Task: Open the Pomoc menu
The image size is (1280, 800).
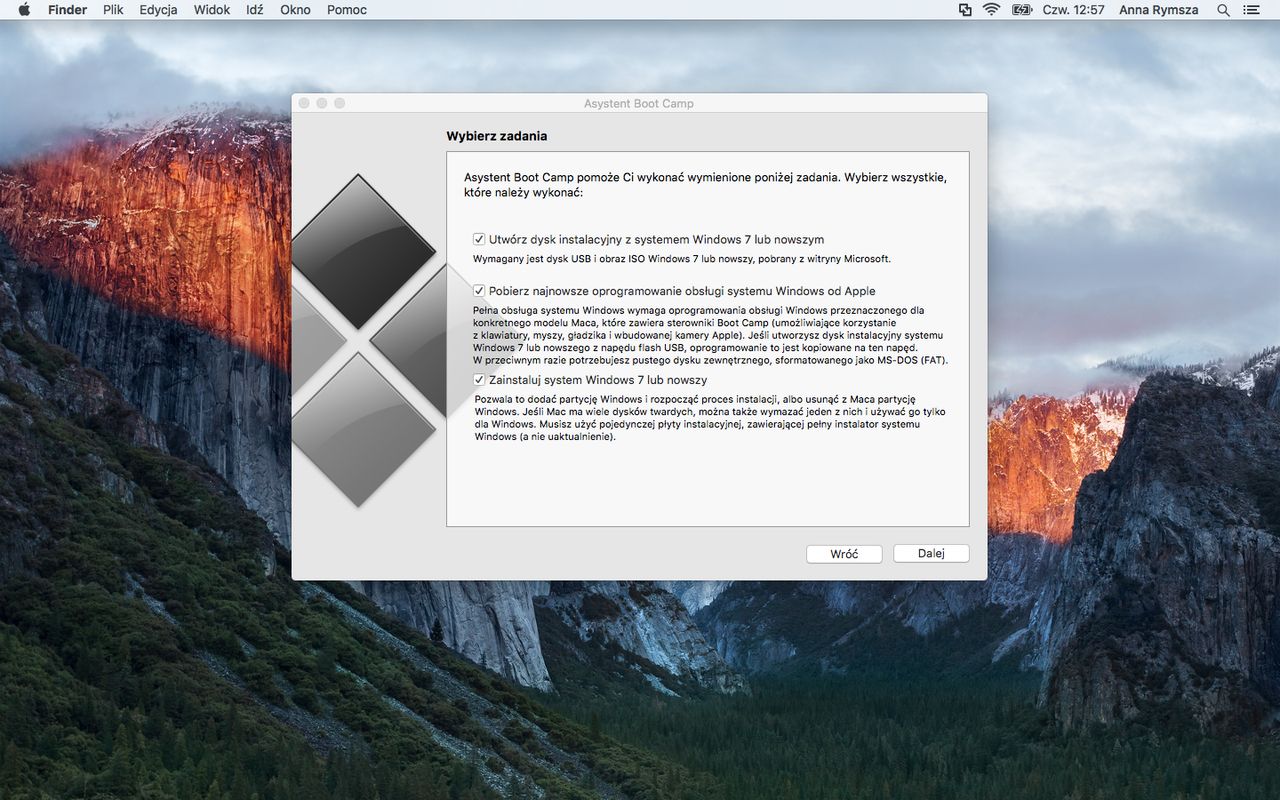Action: 347,10
